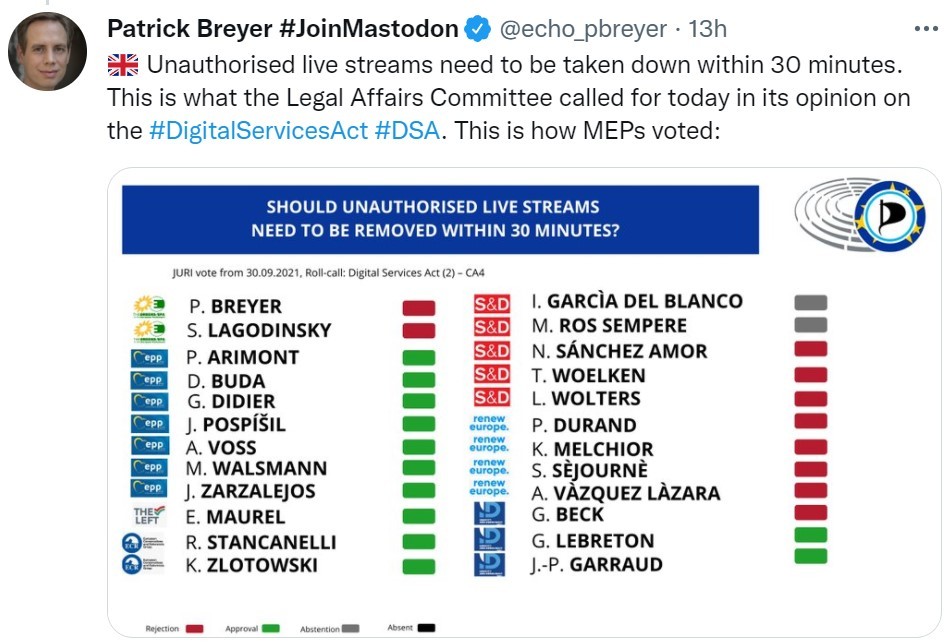Click the ID logo beside G. Beck

(489, 514)
